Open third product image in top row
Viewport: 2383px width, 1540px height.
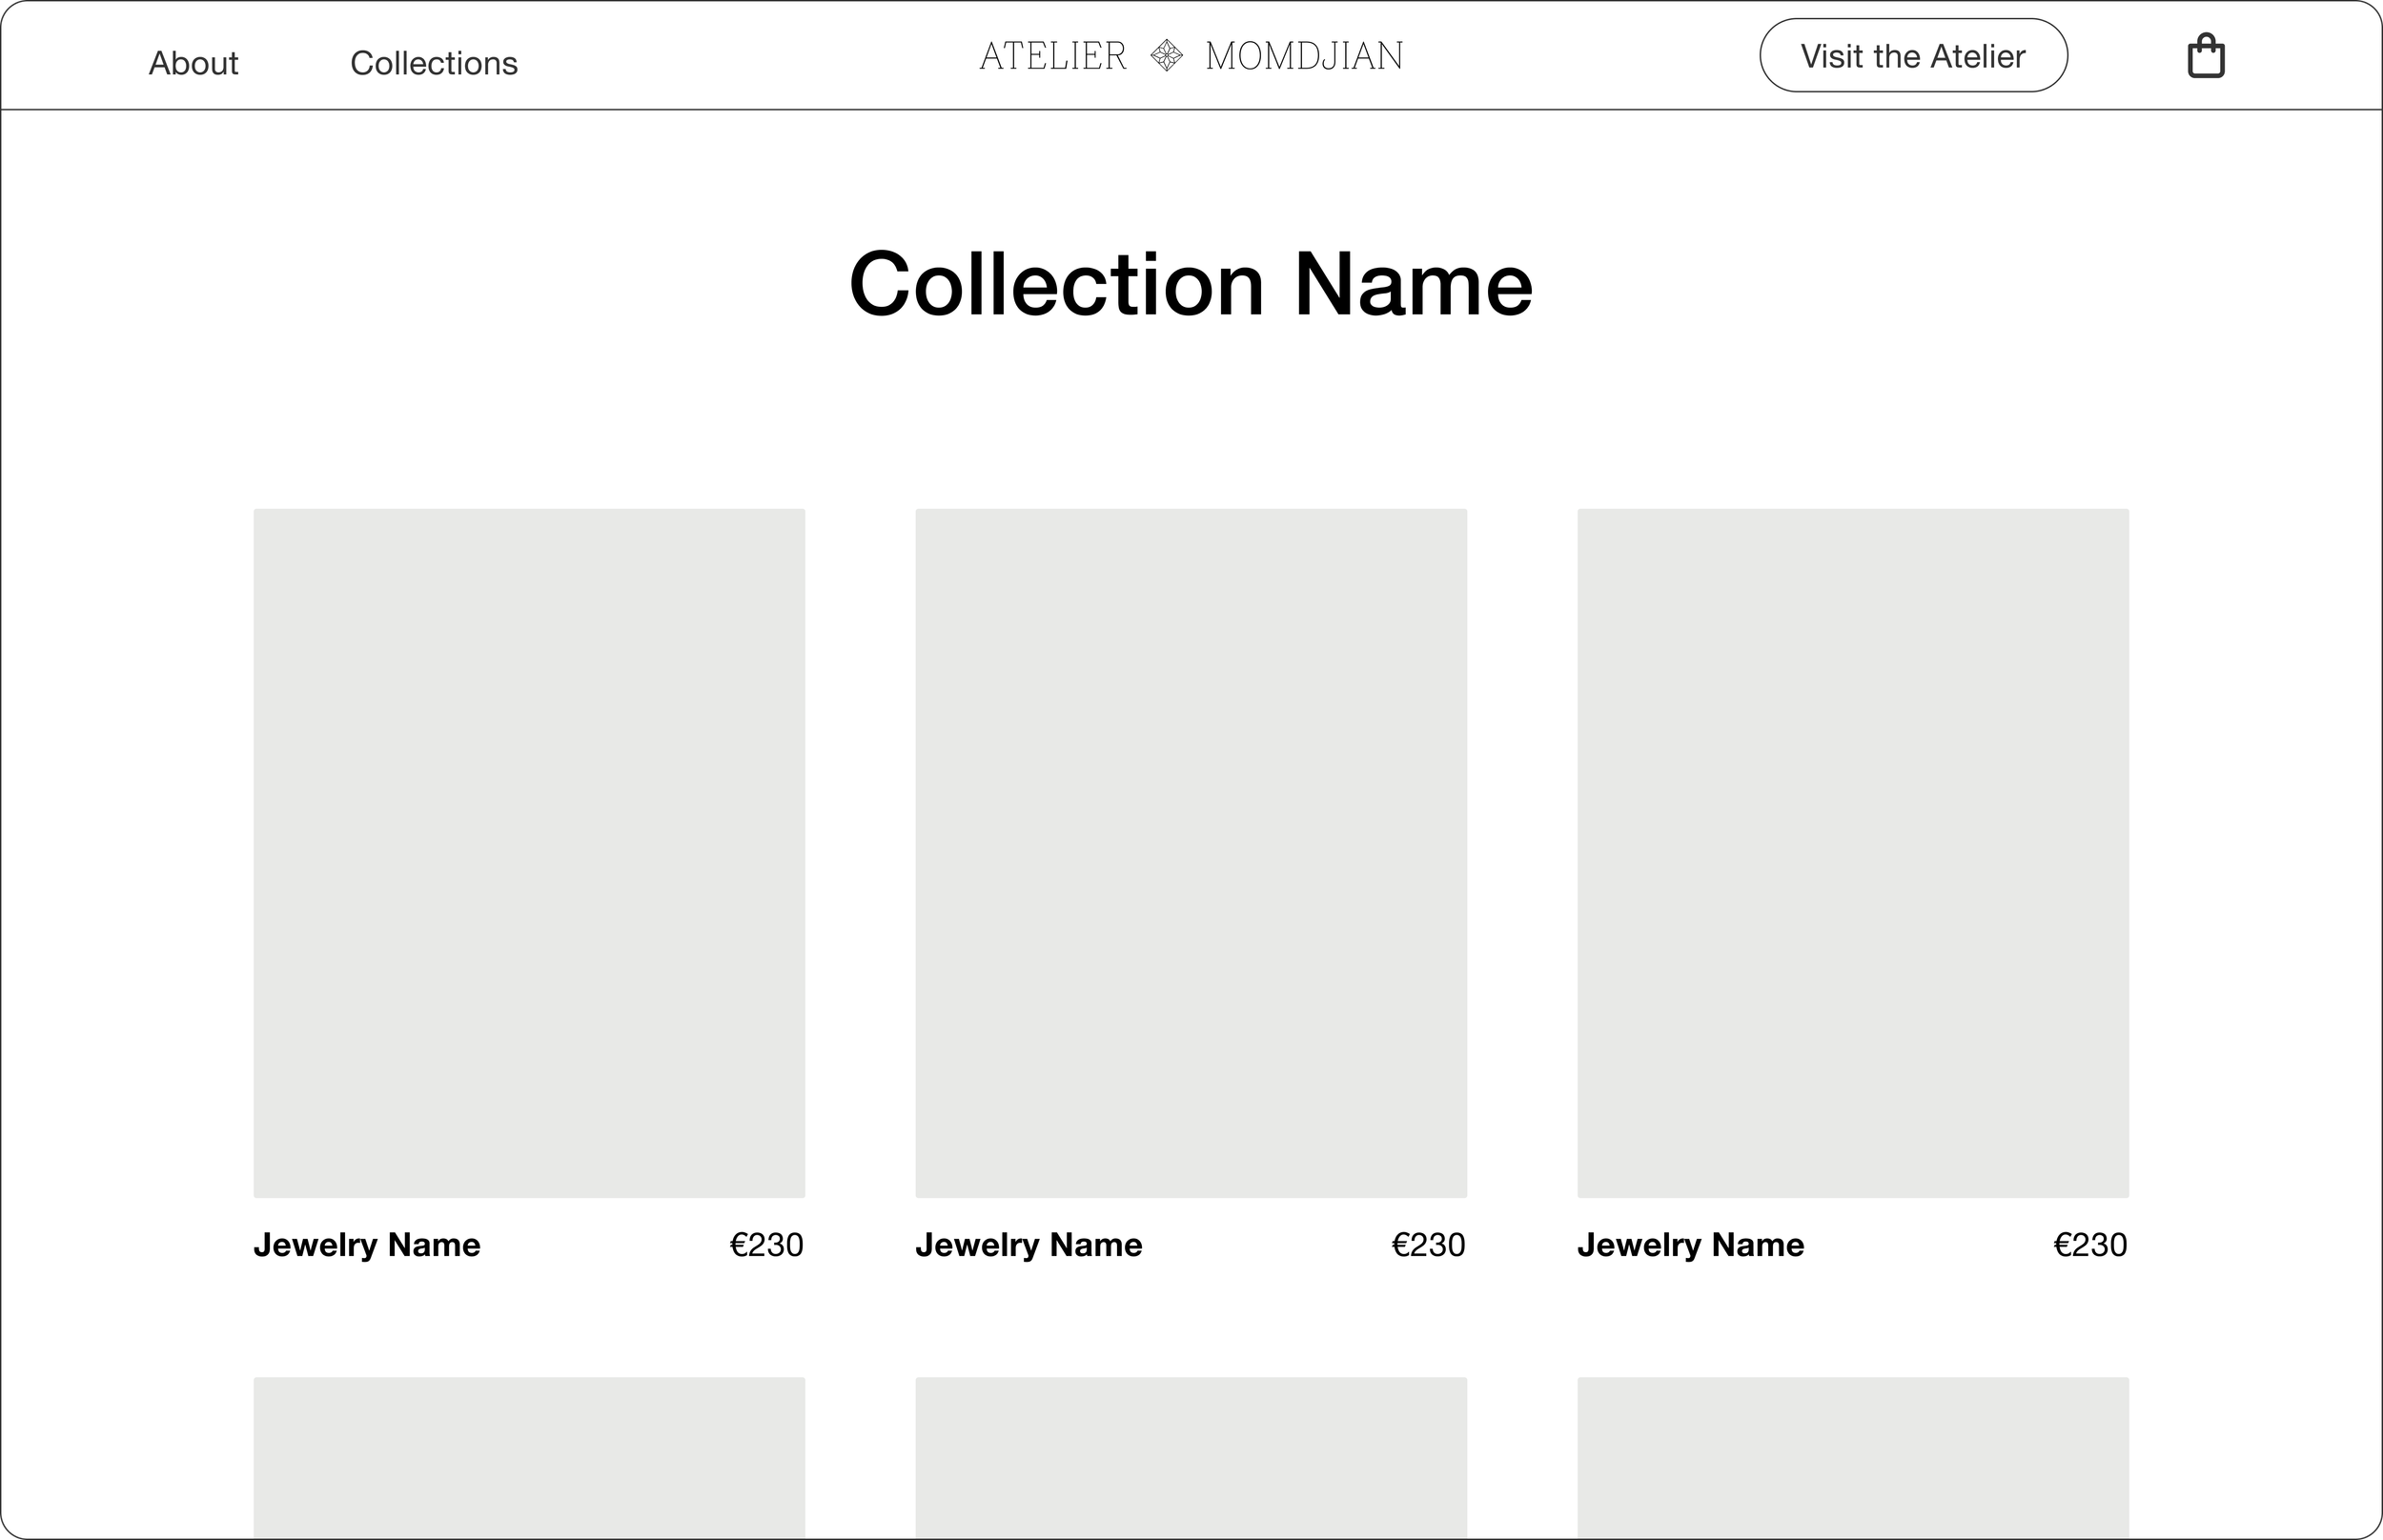[x=1853, y=853]
